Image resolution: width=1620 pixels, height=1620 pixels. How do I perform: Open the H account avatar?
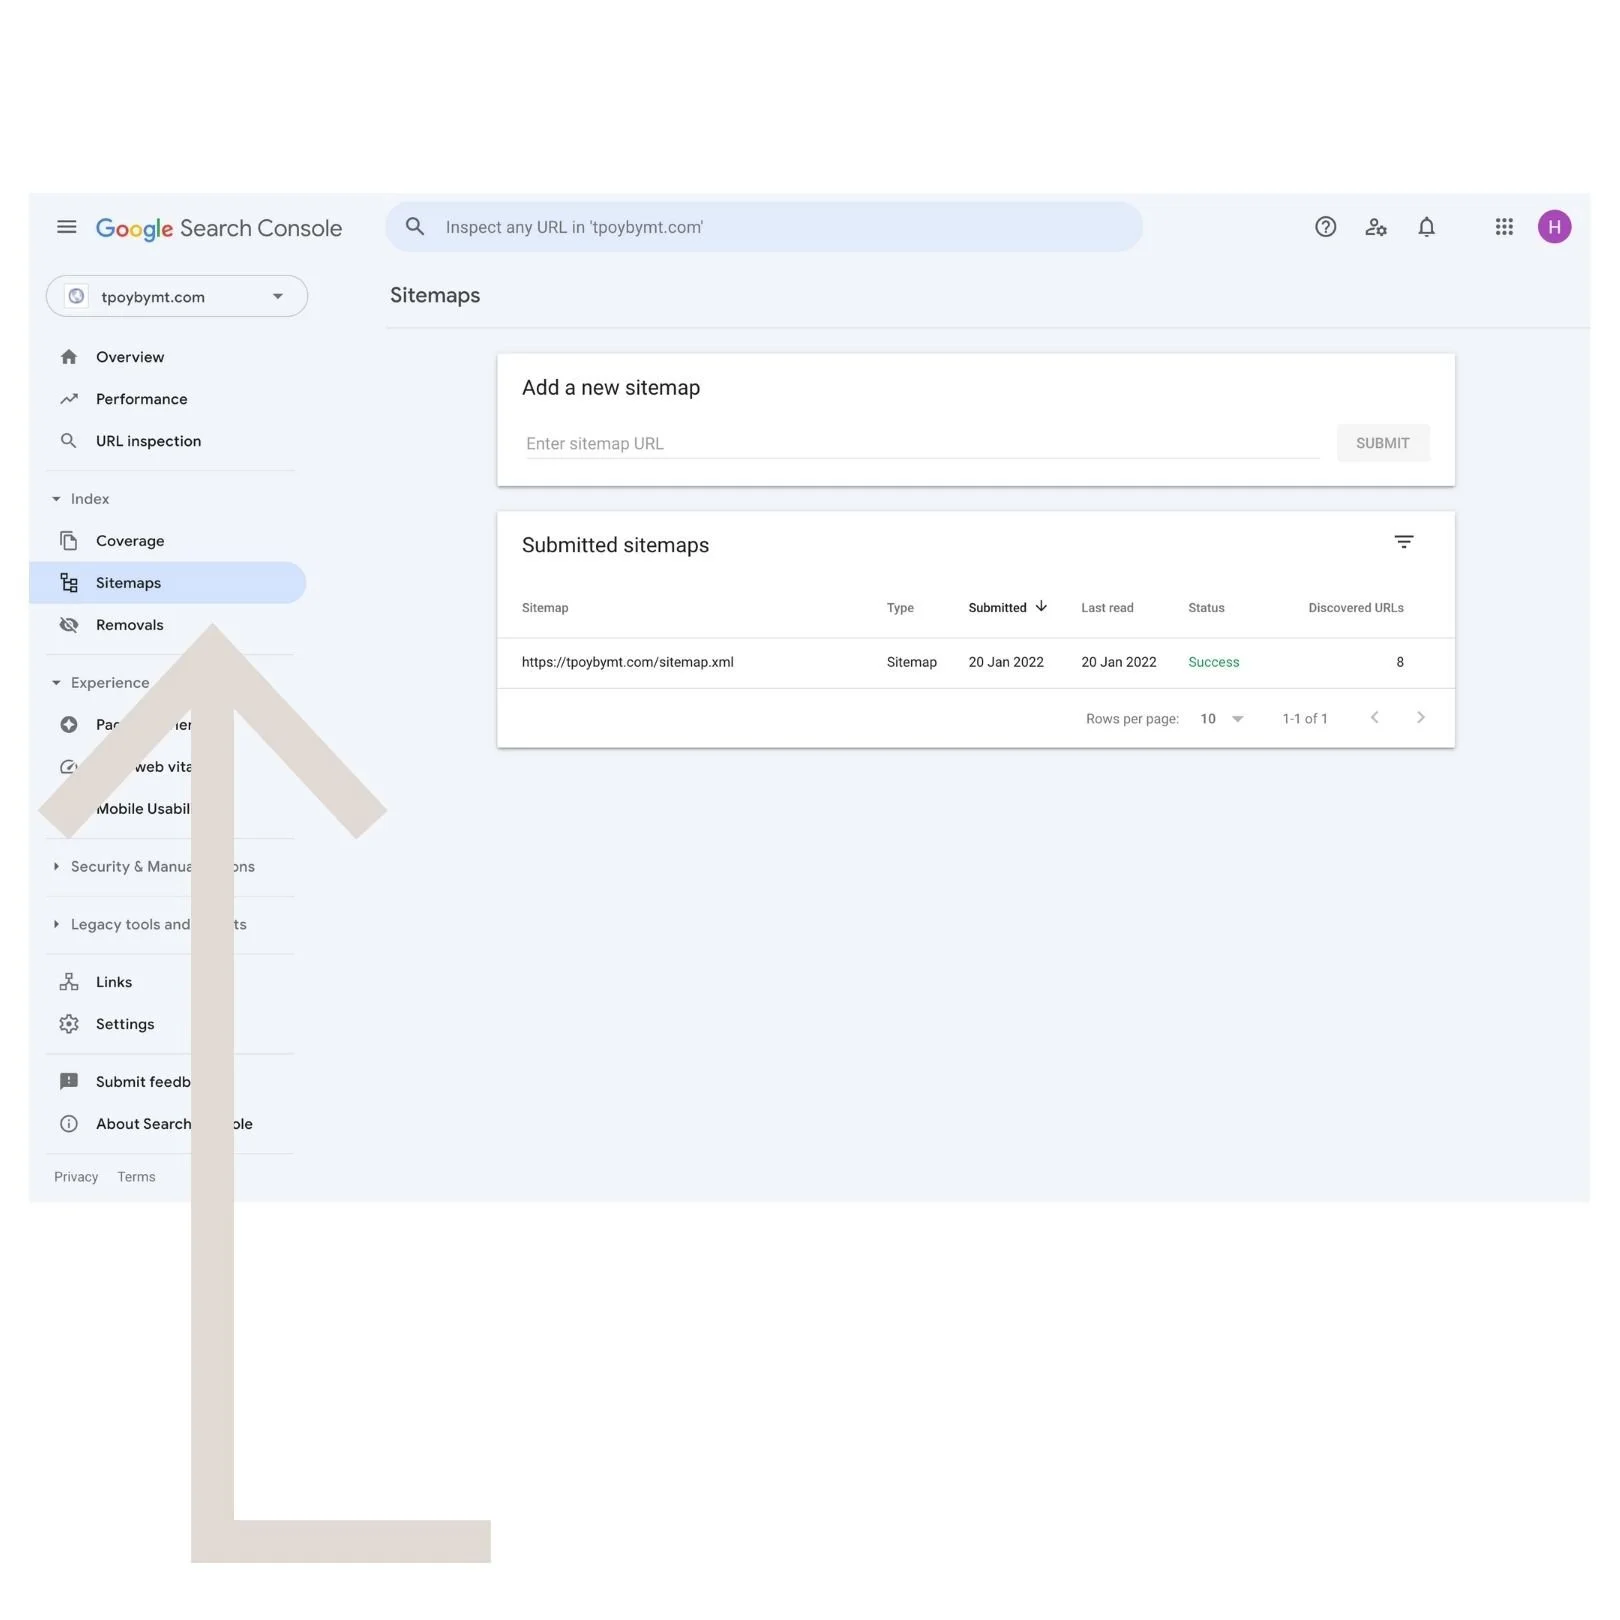(1555, 227)
